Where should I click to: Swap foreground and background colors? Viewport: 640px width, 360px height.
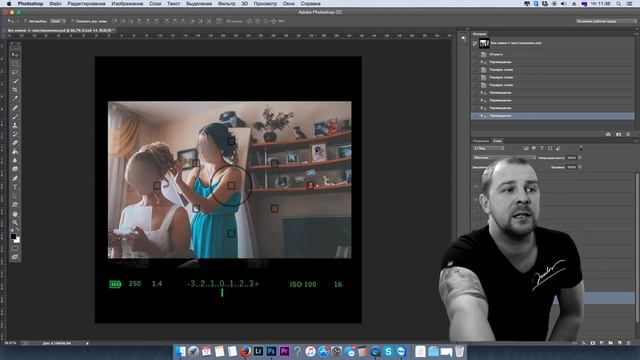pyautogui.click(x=18, y=230)
